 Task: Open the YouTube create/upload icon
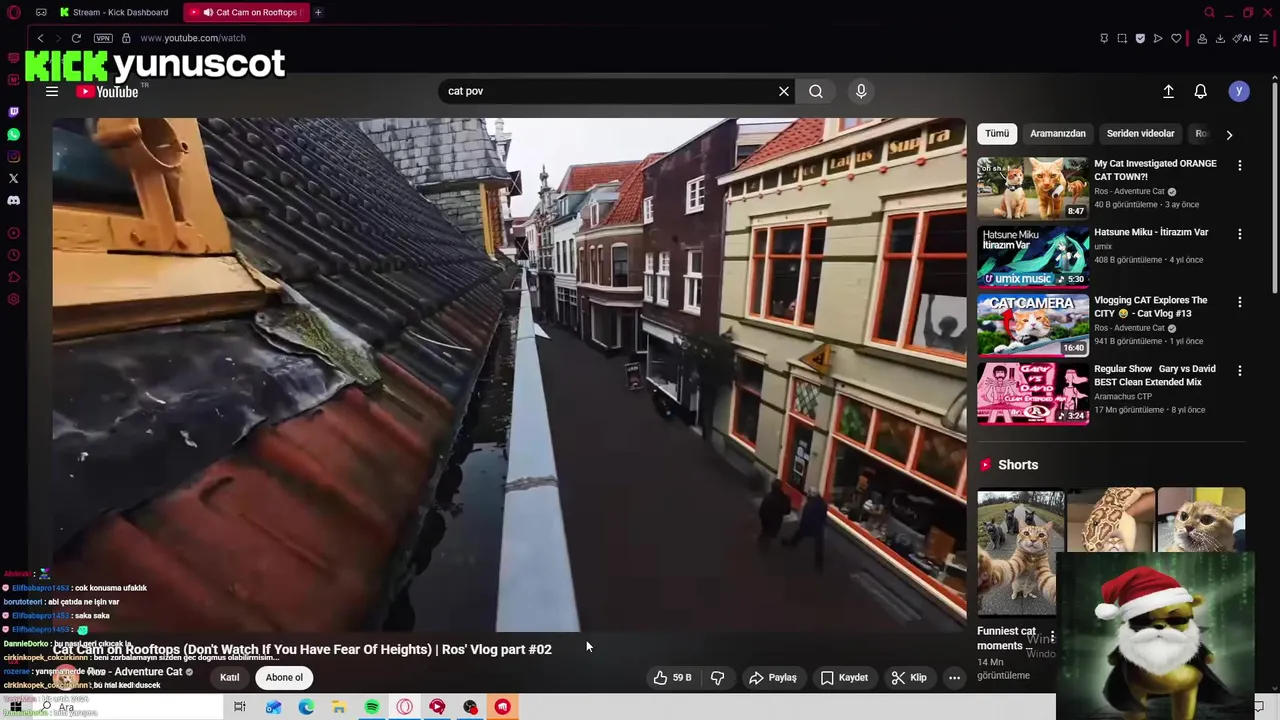[x=1168, y=91]
